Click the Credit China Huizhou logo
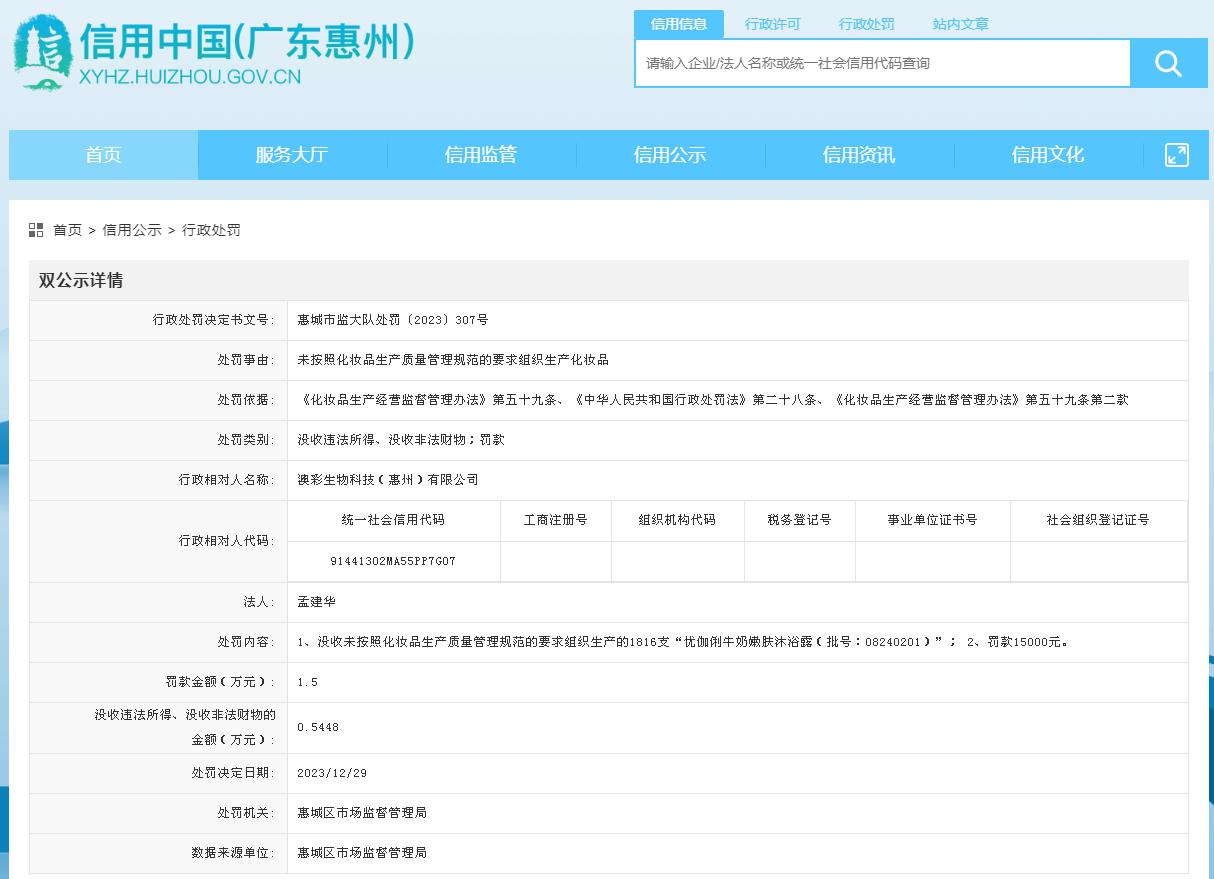This screenshot has width=1214, height=879. coord(212,54)
